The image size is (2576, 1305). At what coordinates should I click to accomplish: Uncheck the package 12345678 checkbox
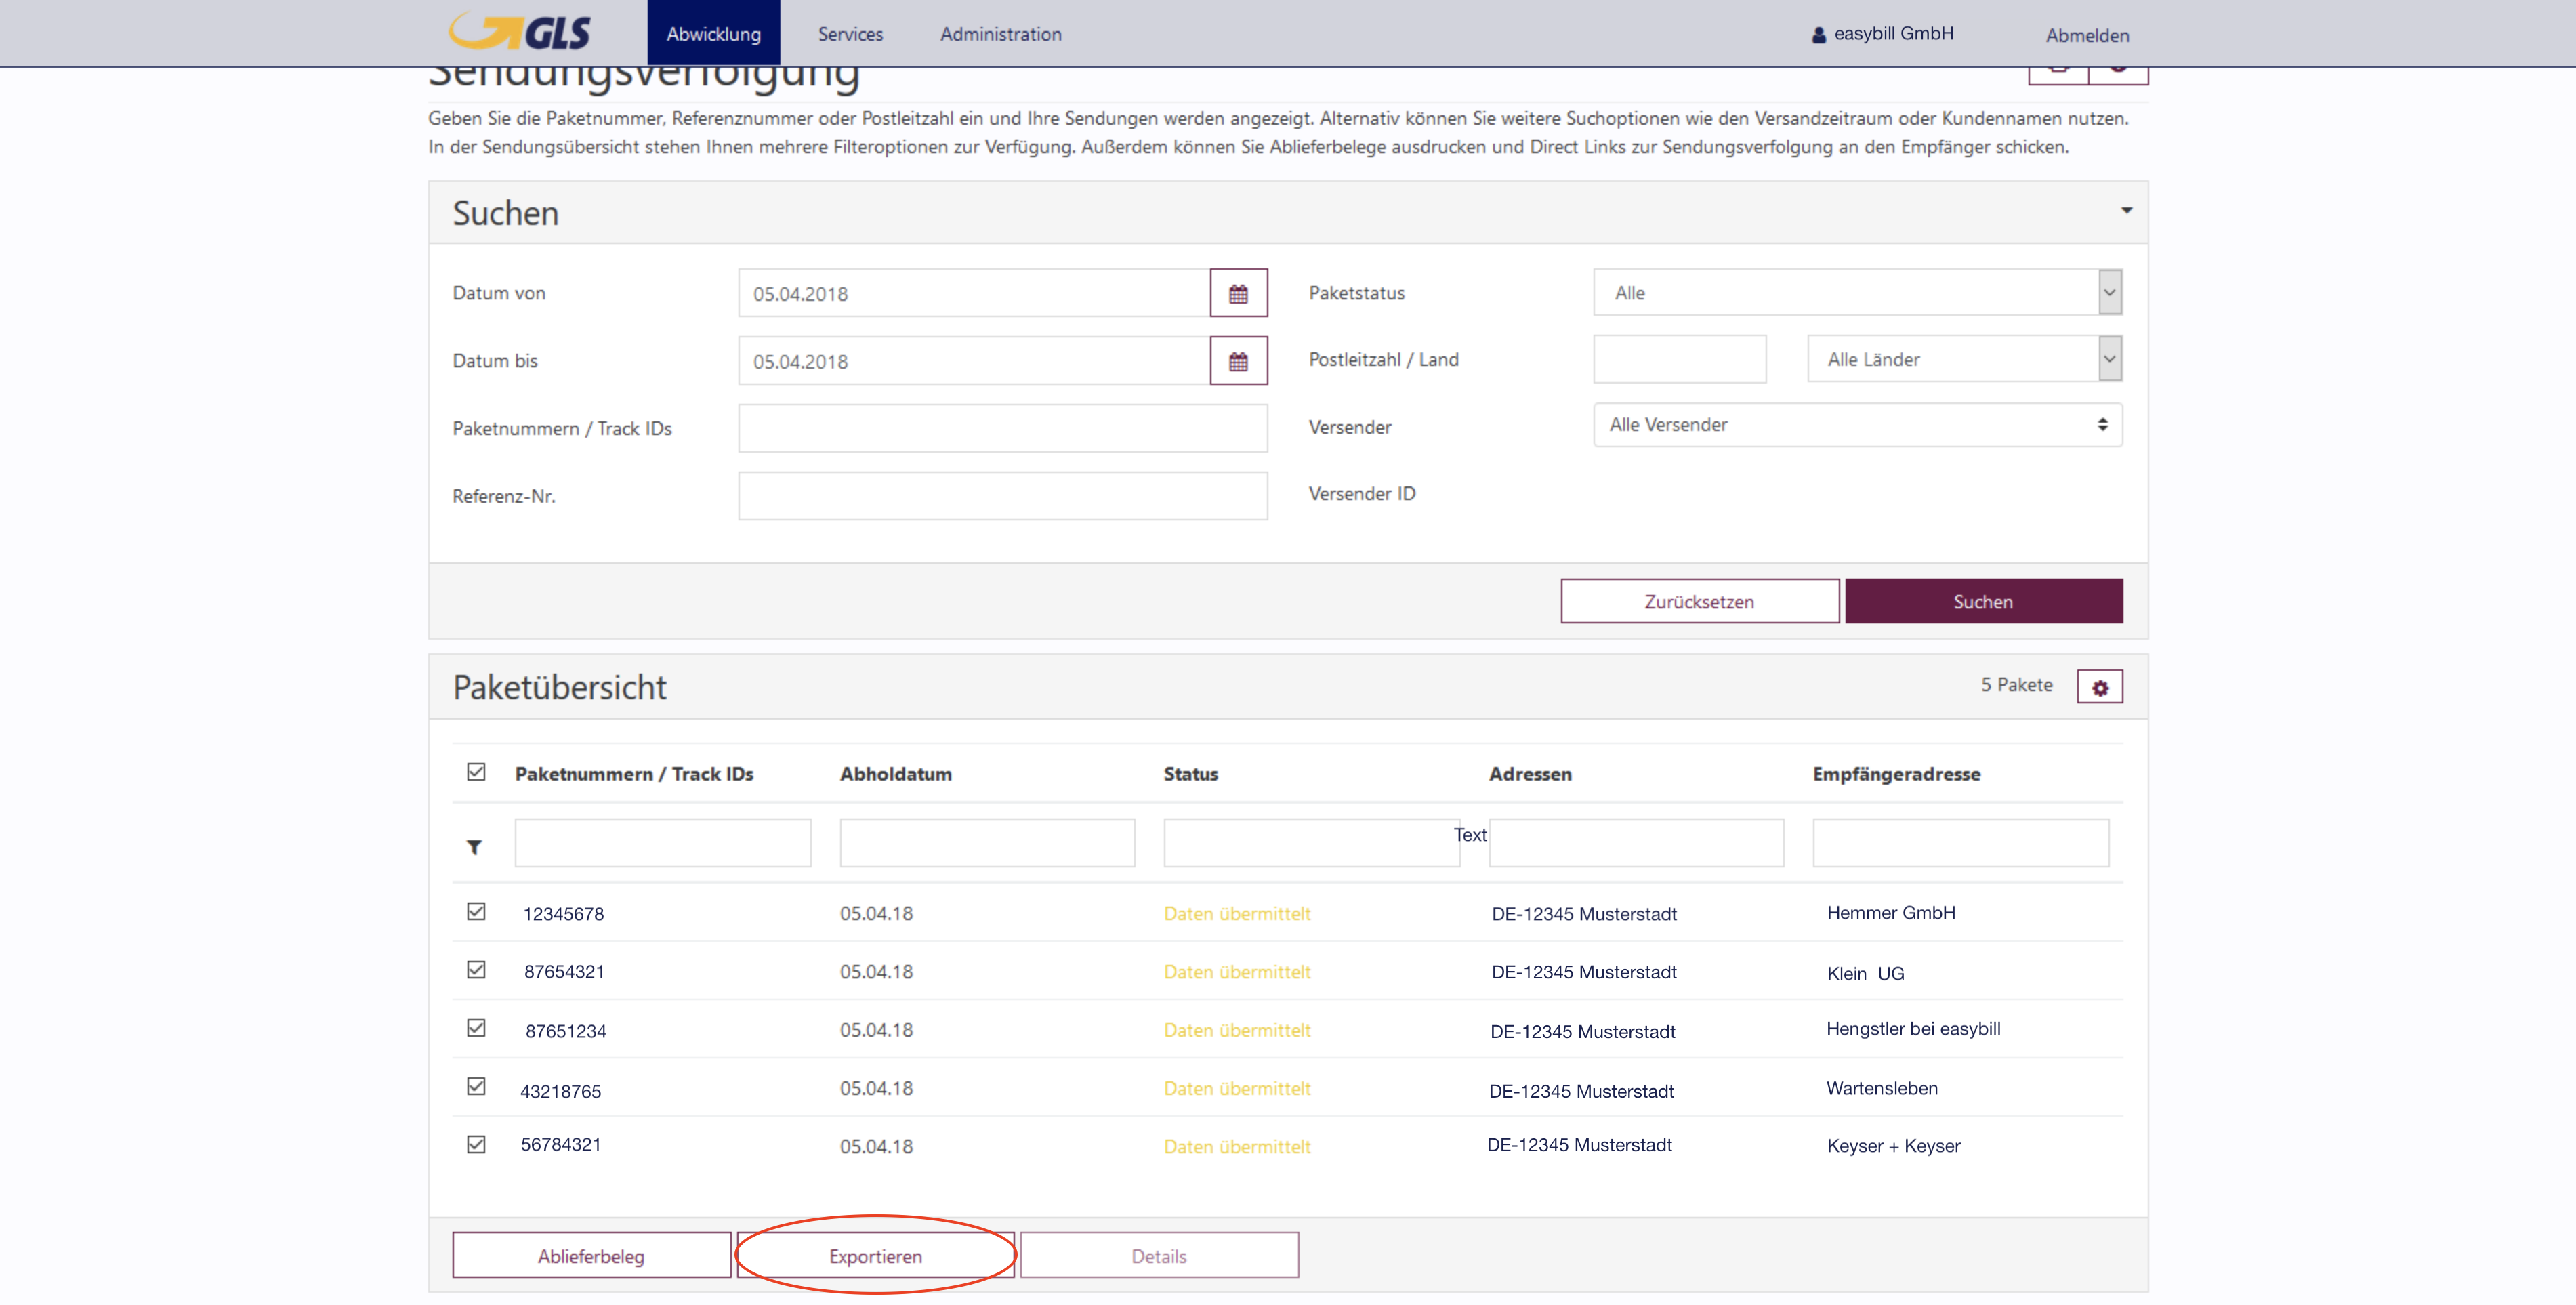pos(476,912)
